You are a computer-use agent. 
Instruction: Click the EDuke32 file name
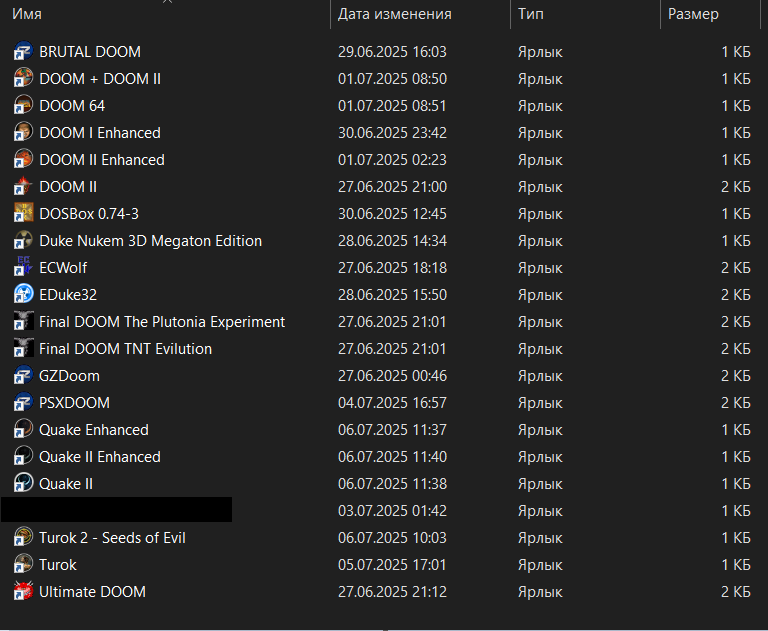68,294
